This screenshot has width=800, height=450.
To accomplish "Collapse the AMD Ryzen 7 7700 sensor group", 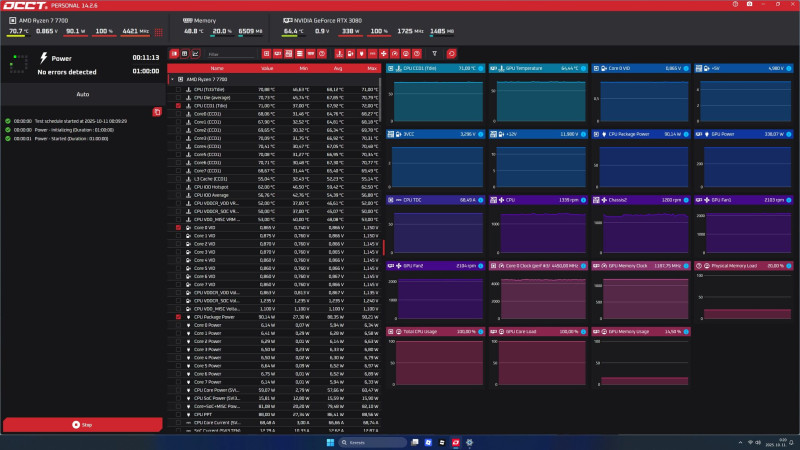I will click(172, 80).
